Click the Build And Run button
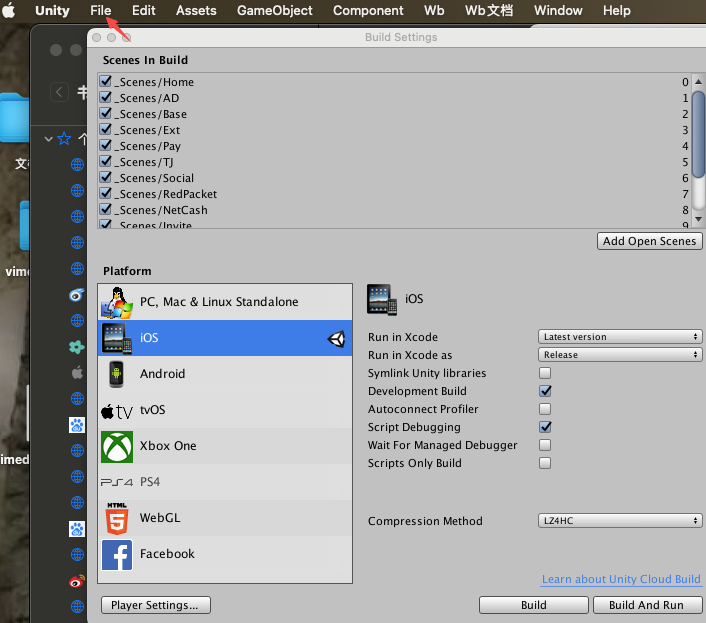The image size is (706, 623). point(647,605)
